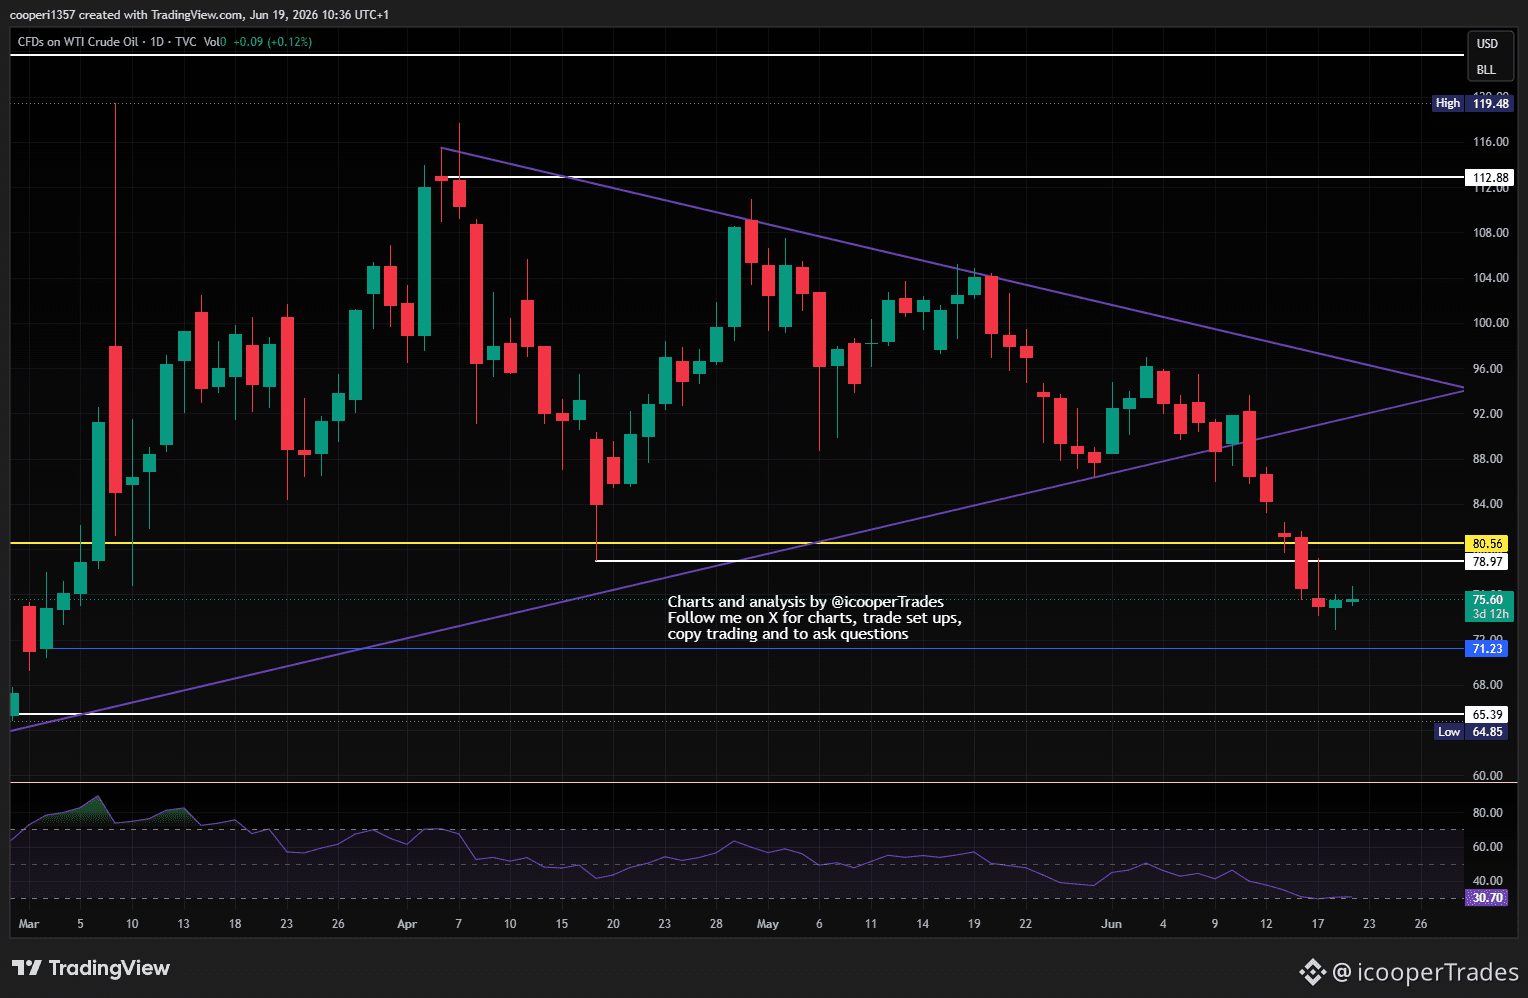Select the blue 71.23 price label

(1488, 649)
